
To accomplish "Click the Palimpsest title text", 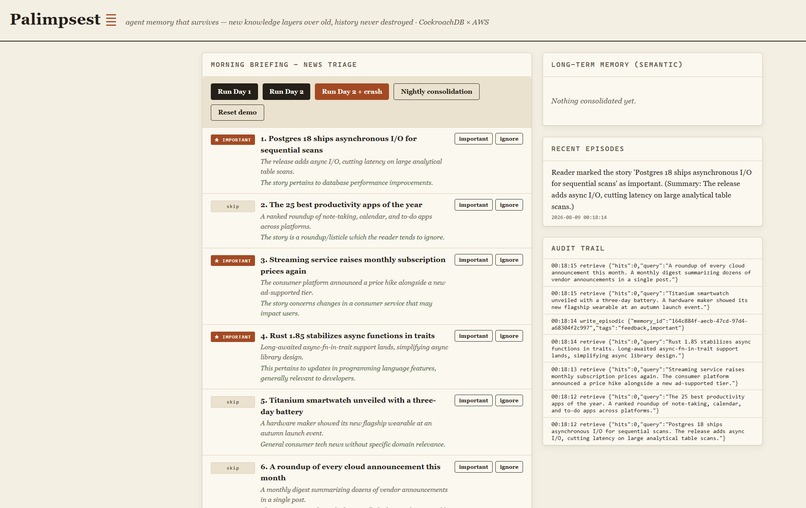I will tap(55, 20).
